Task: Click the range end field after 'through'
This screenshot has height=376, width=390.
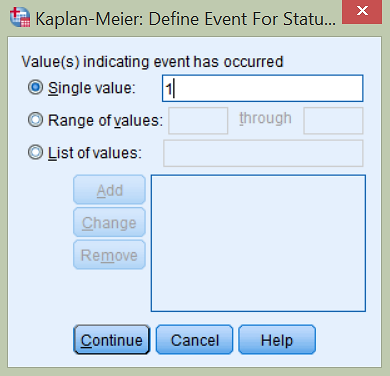Action: (333, 121)
